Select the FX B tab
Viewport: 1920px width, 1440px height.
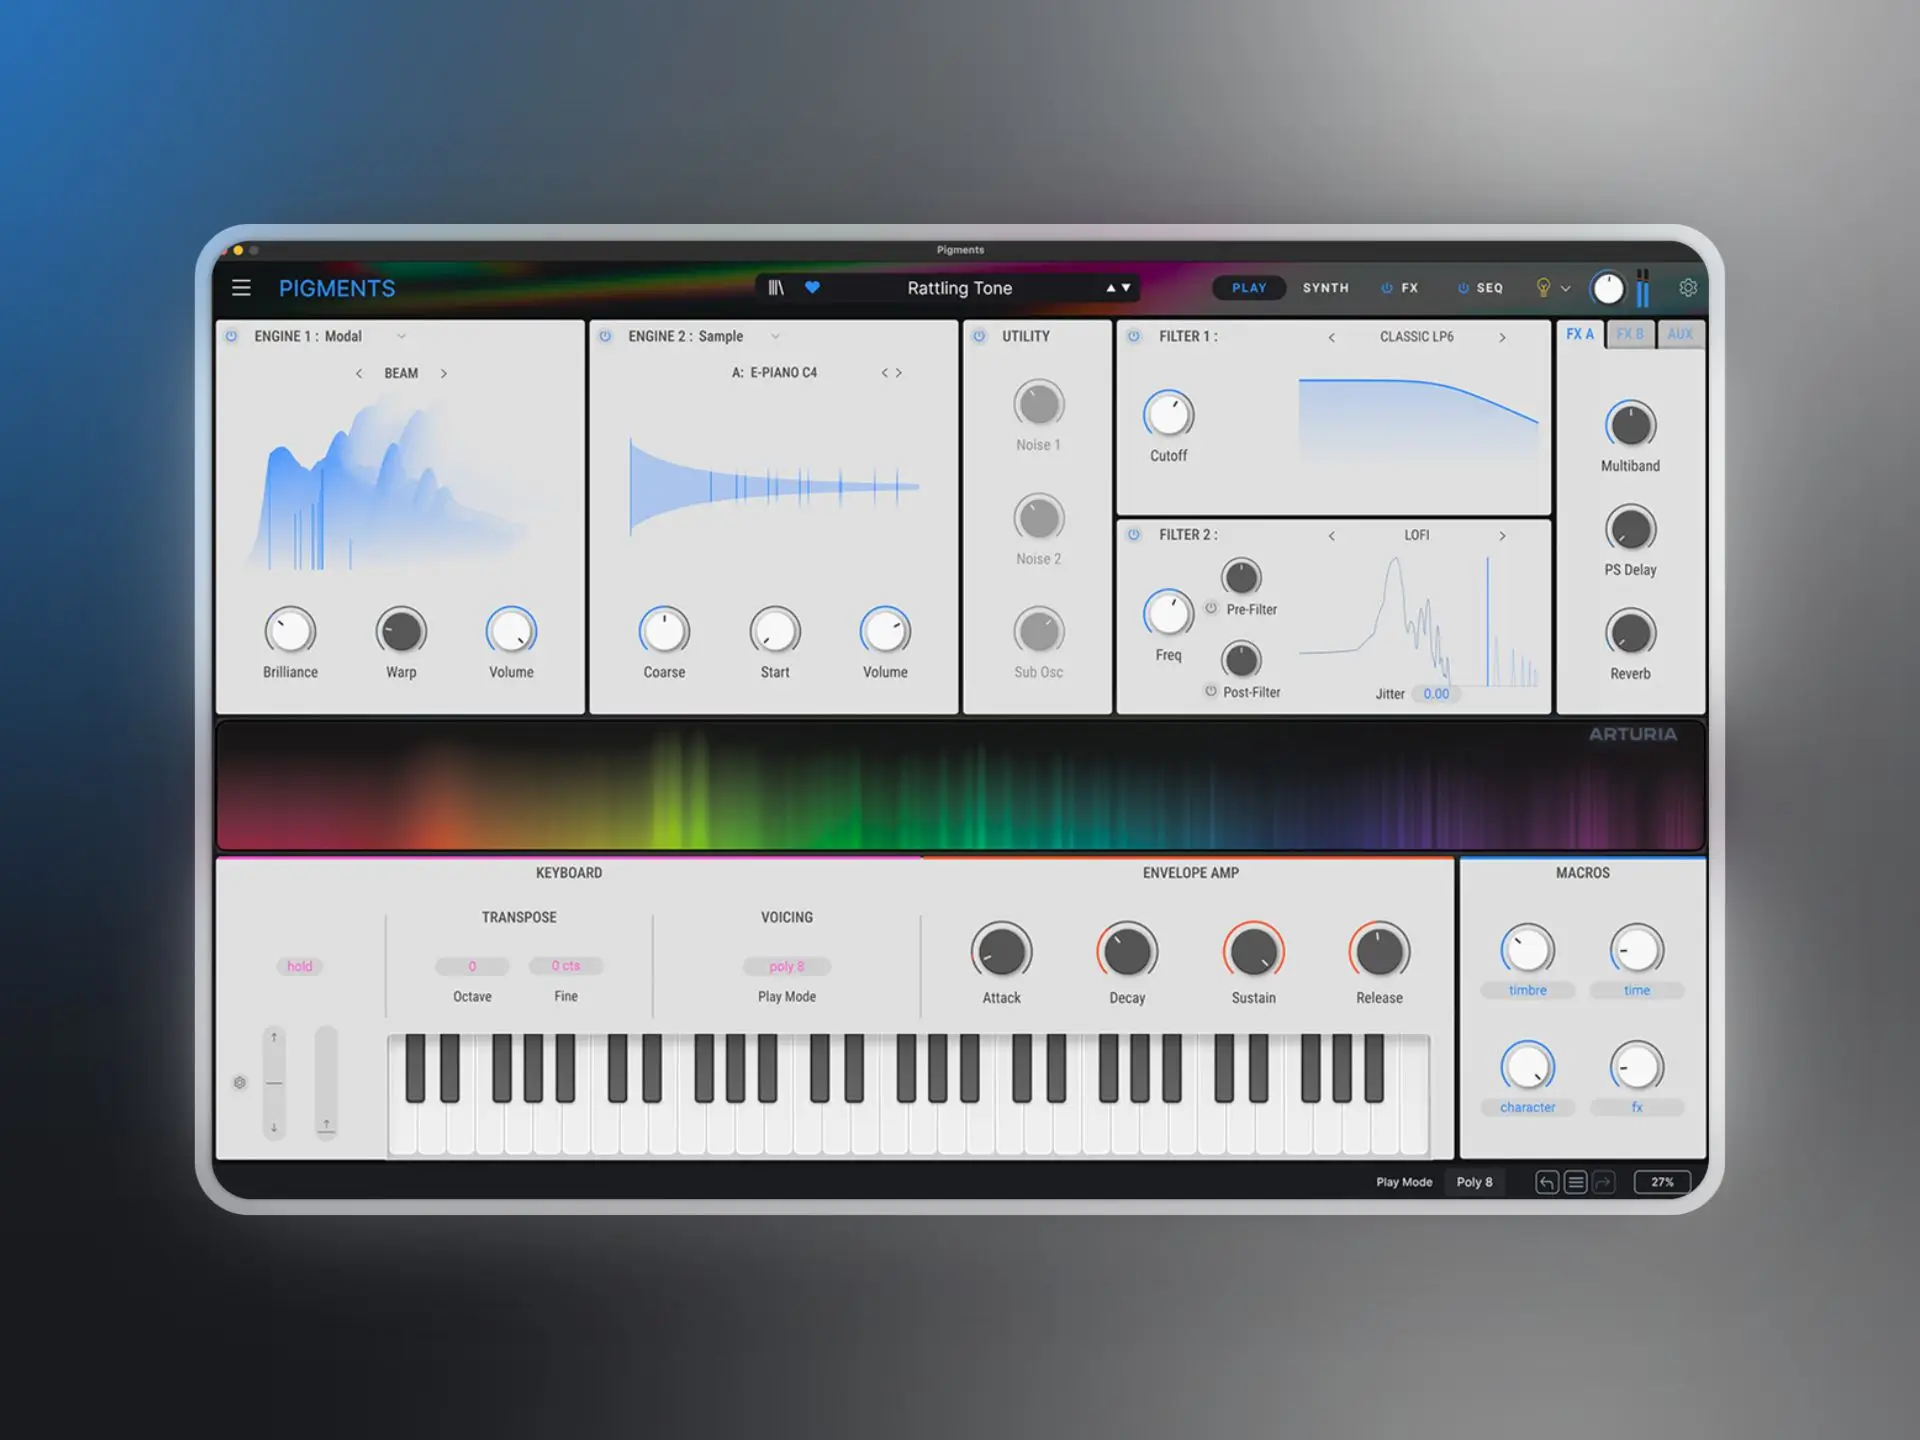1630,334
